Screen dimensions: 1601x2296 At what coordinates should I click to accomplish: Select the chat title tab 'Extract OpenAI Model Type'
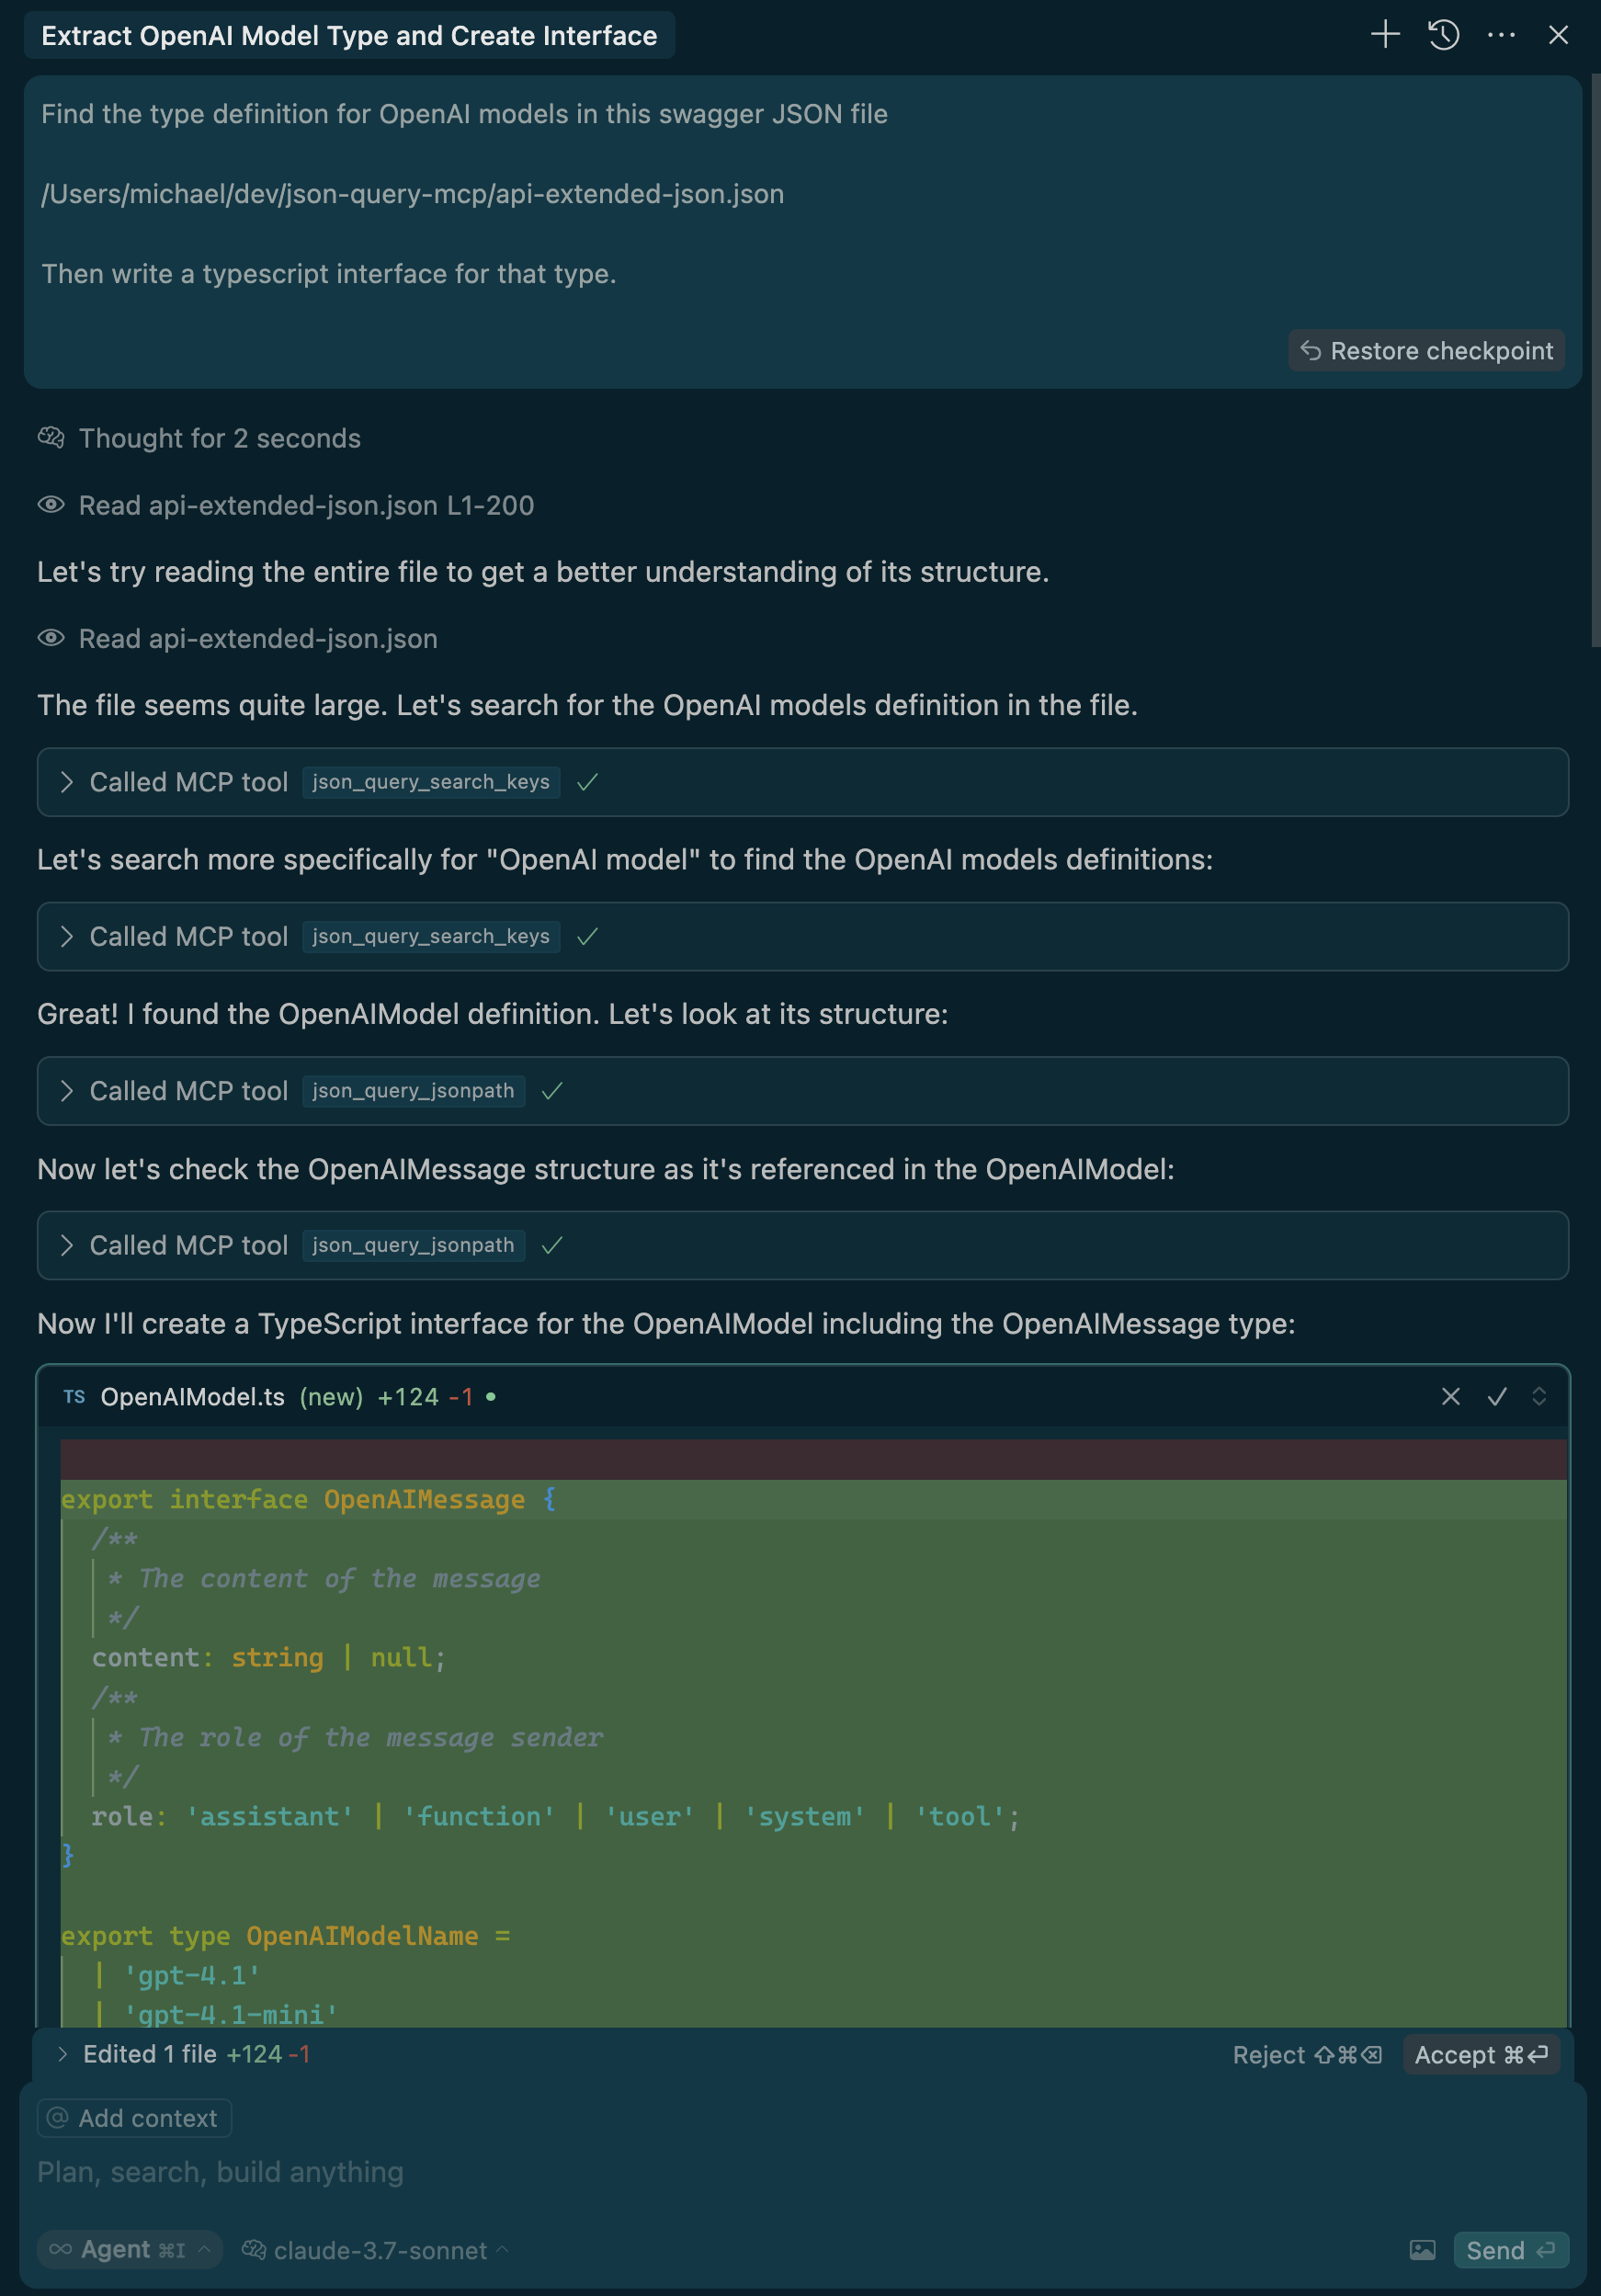tap(349, 36)
